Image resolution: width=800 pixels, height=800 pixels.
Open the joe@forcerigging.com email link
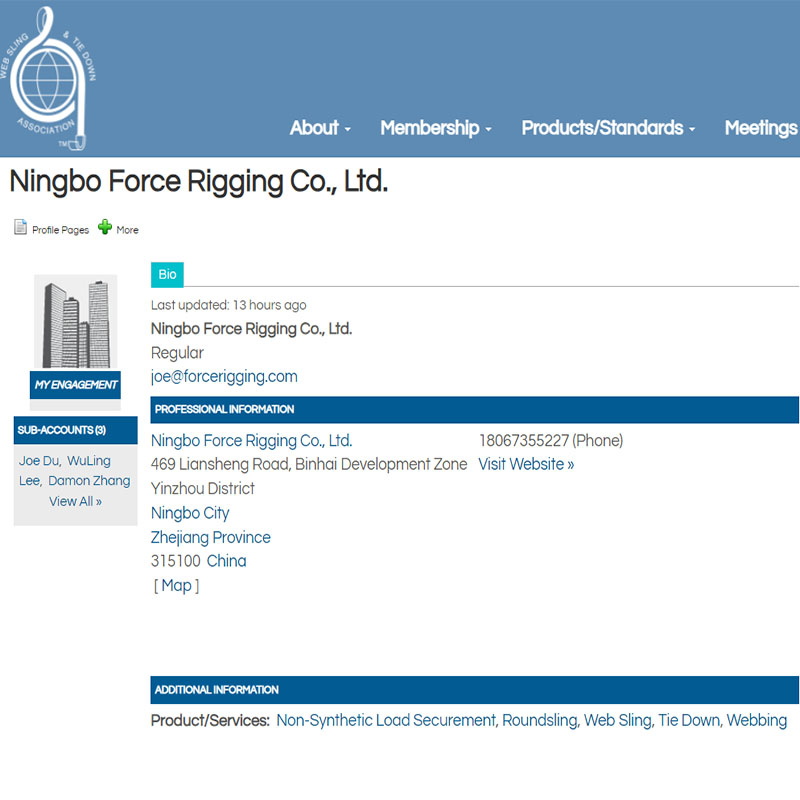point(224,377)
